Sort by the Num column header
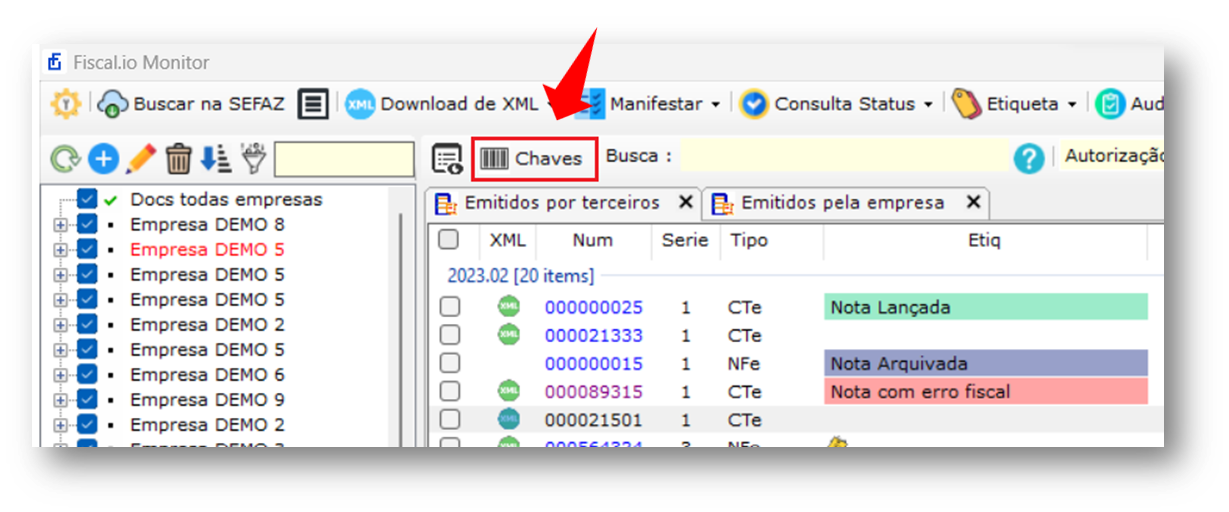Viewport: 1229px width, 512px height. [x=593, y=240]
